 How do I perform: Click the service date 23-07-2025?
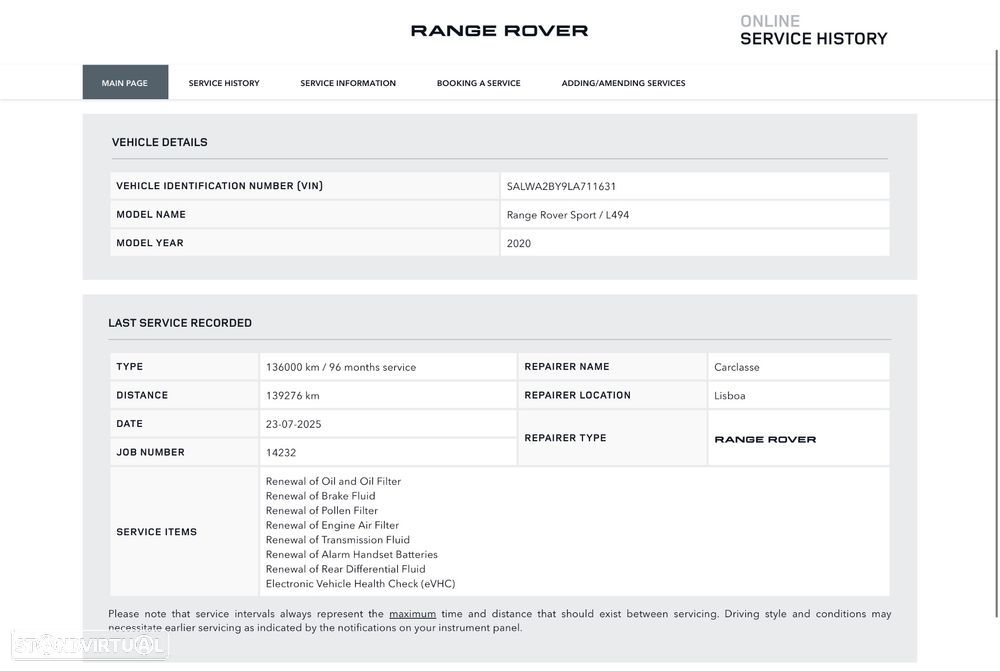(x=293, y=424)
